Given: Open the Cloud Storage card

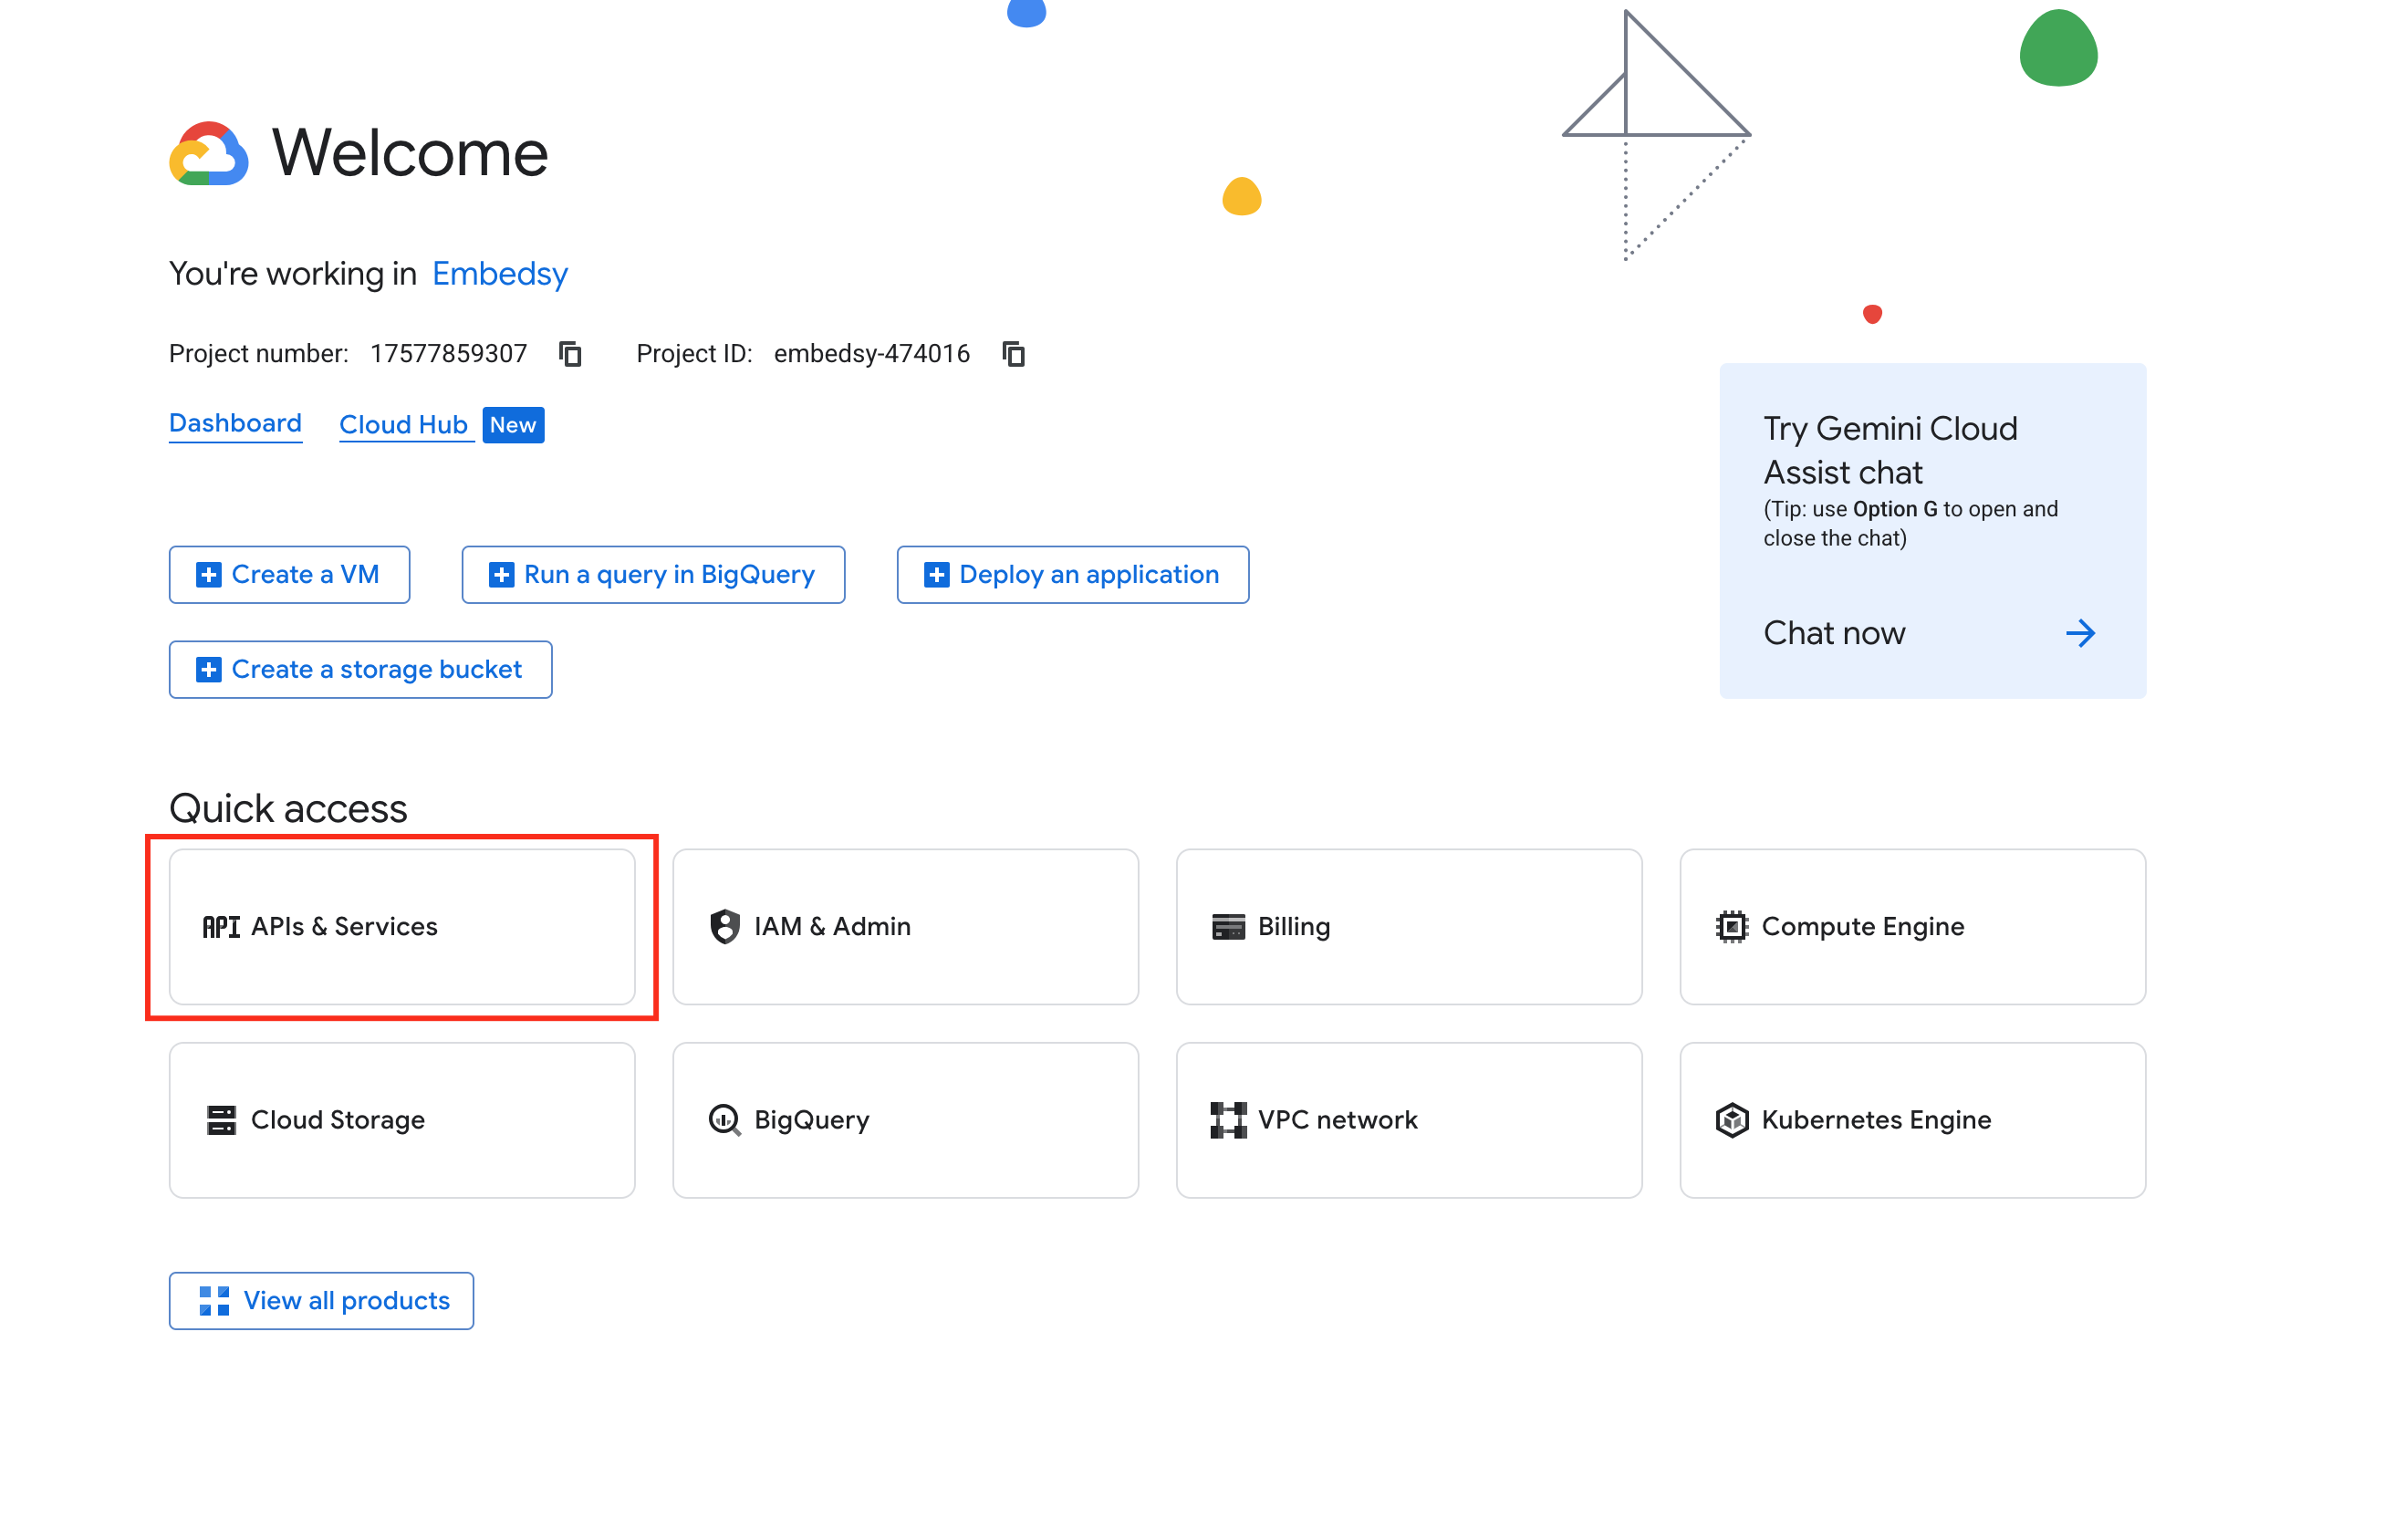Looking at the screenshot, I should click(401, 1119).
